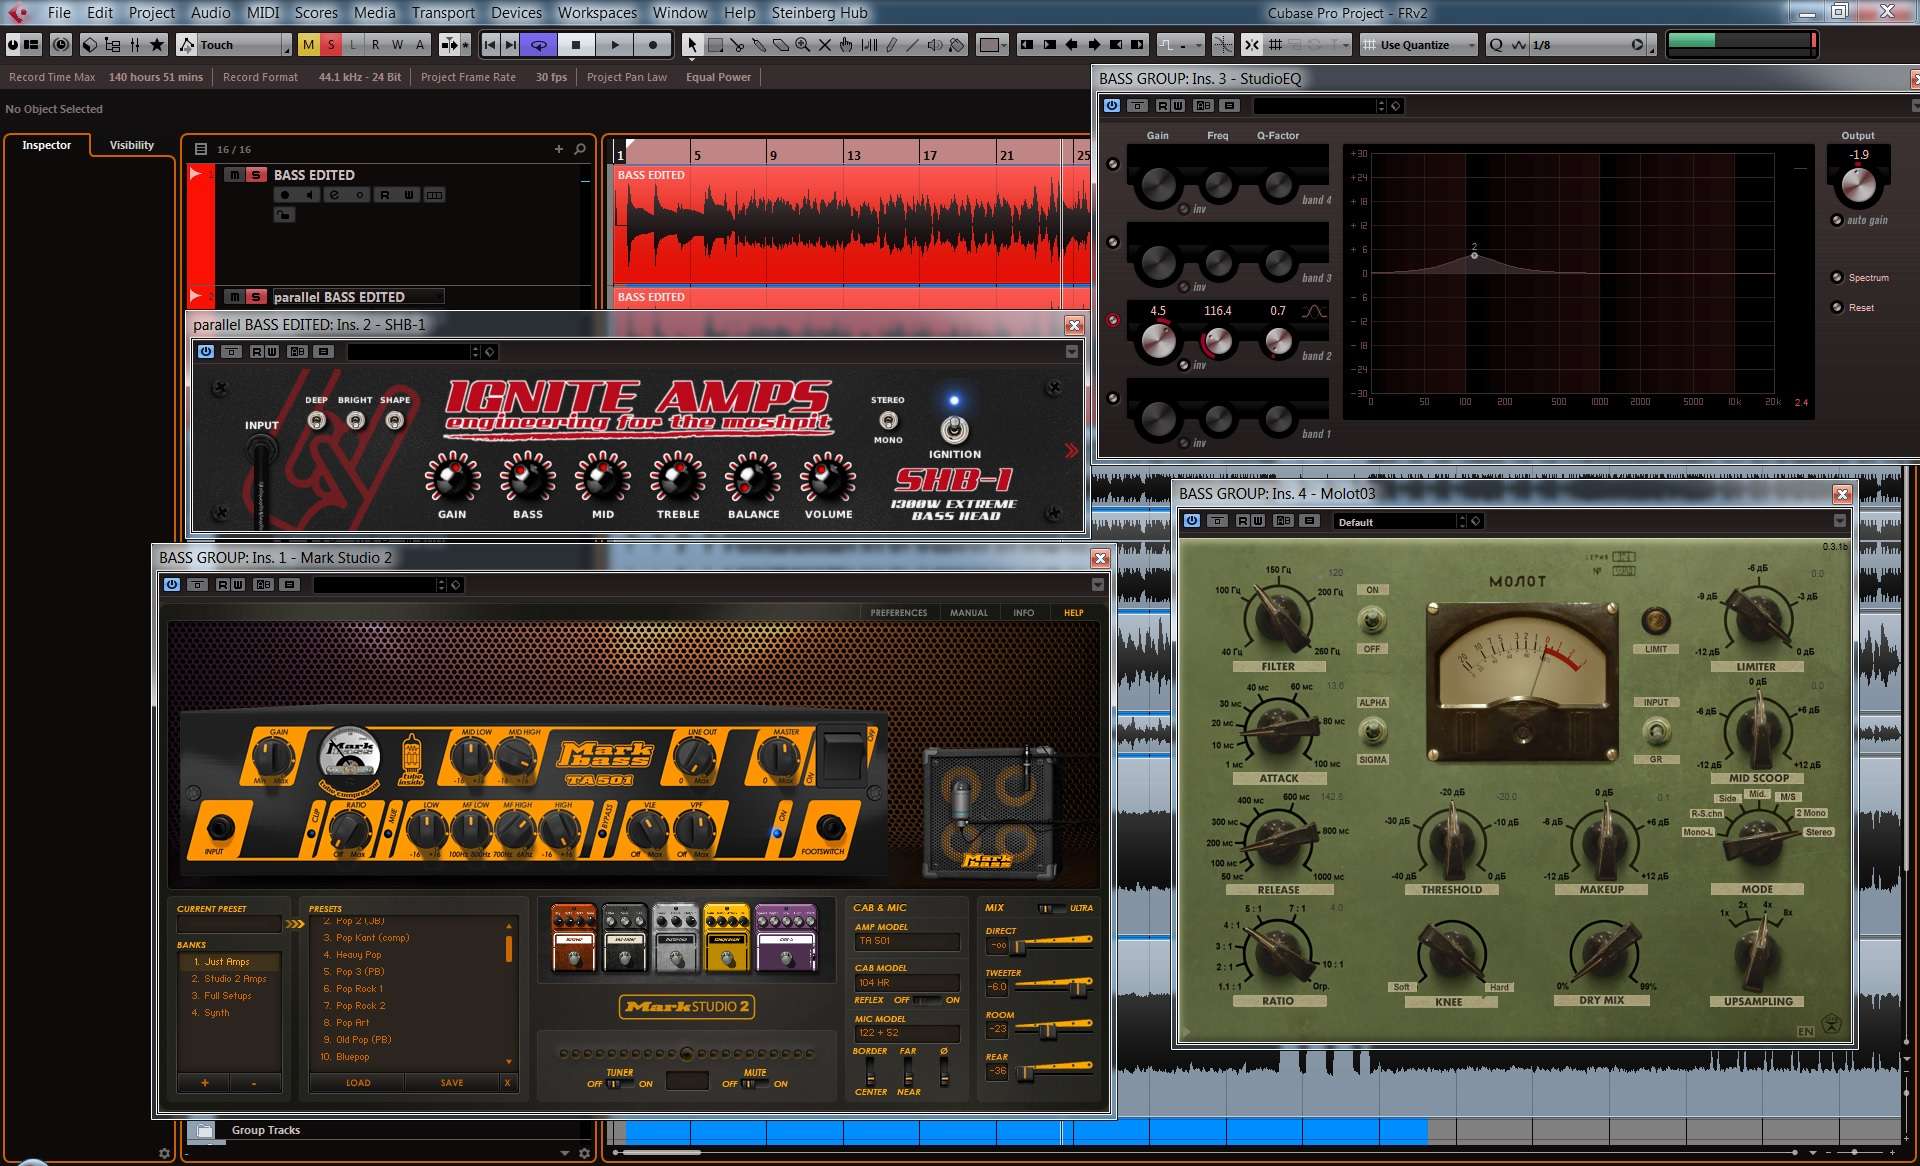Open PREFERENCES in Mark Studio 2
Screen dimensions: 1920x1166
pos(898,613)
